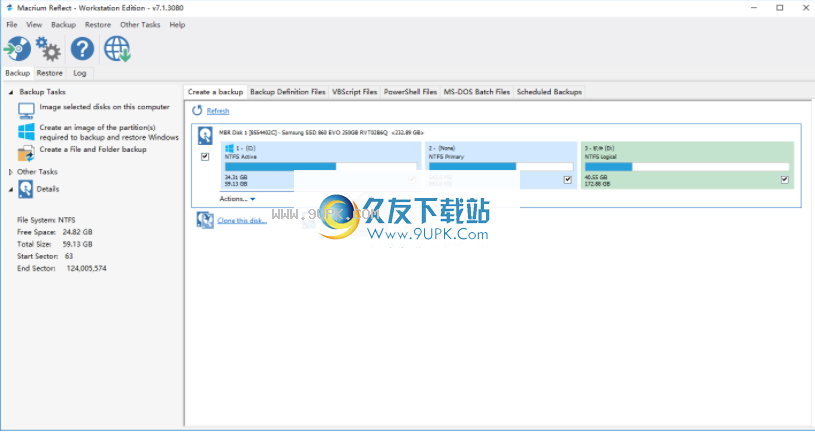
Task: Expand the Other Tasks tree section
Action: pyautogui.click(x=10, y=172)
